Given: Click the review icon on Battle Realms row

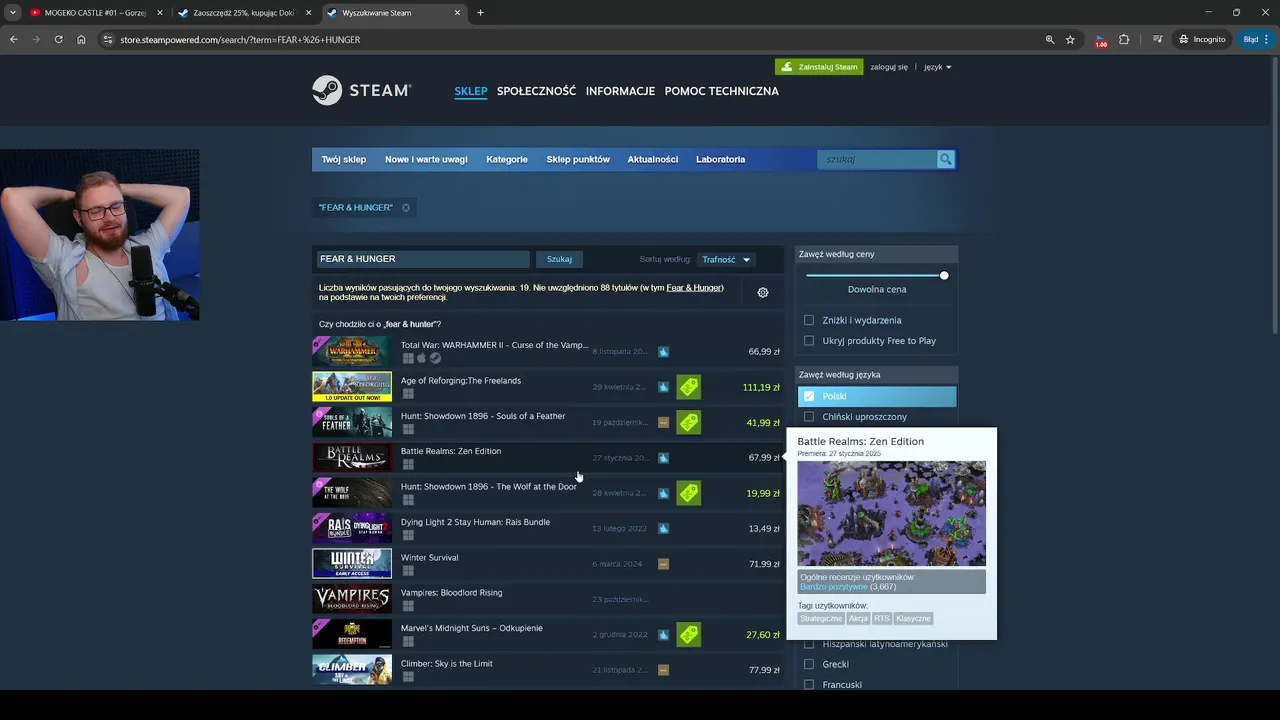Looking at the screenshot, I should (x=663, y=458).
